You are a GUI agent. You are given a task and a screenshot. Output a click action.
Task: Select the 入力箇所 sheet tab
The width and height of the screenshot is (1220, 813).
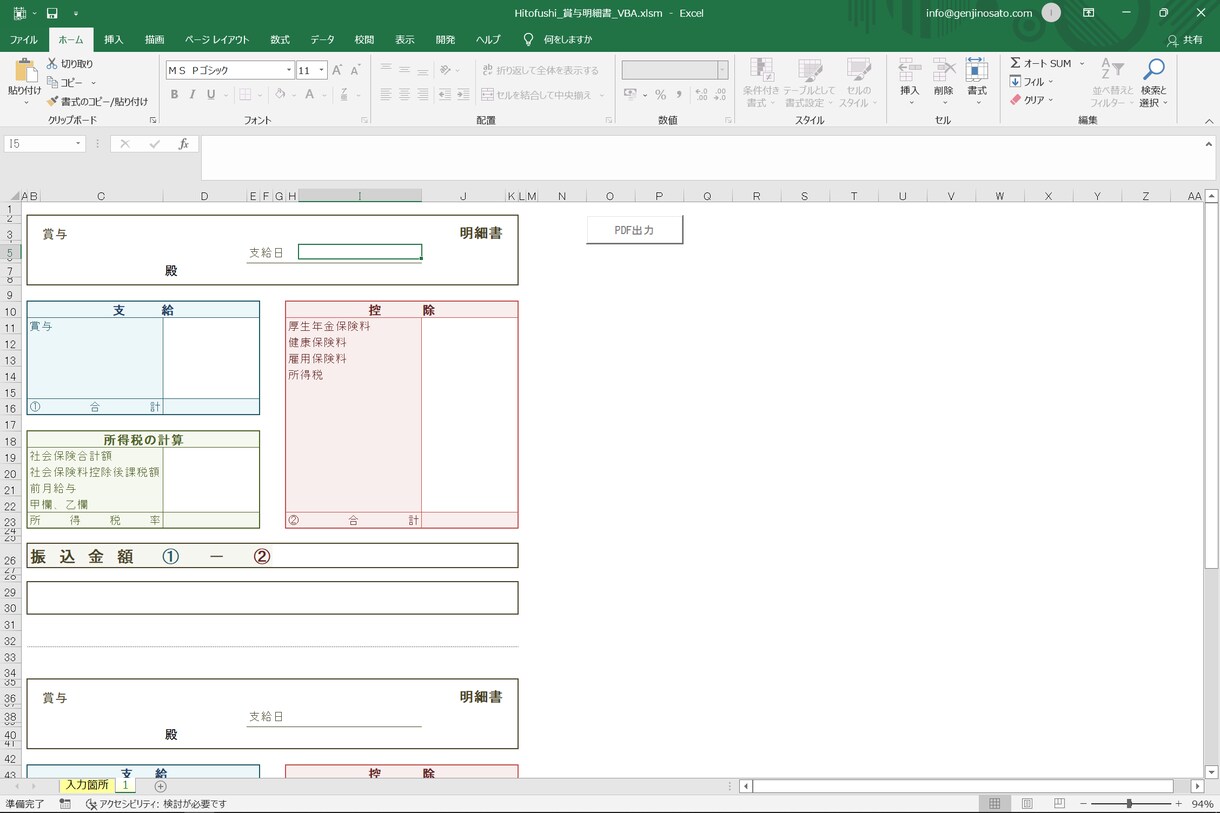point(87,786)
